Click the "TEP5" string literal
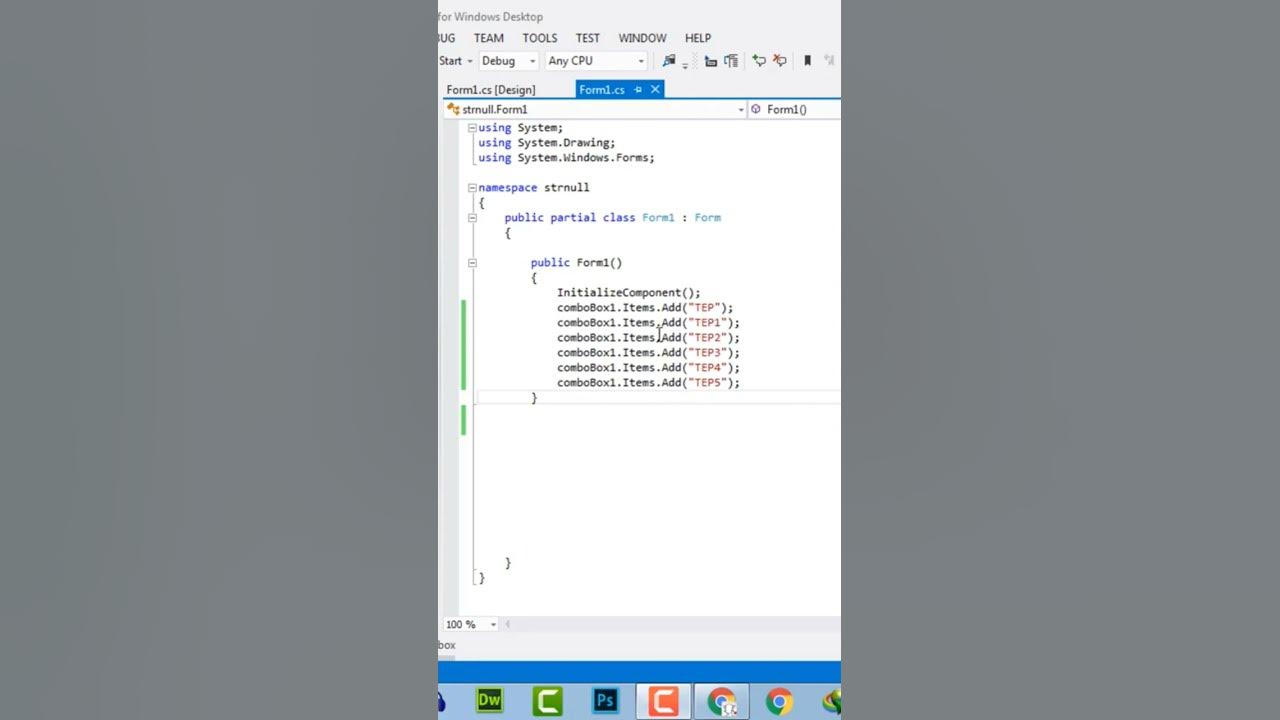 click(x=707, y=383)
